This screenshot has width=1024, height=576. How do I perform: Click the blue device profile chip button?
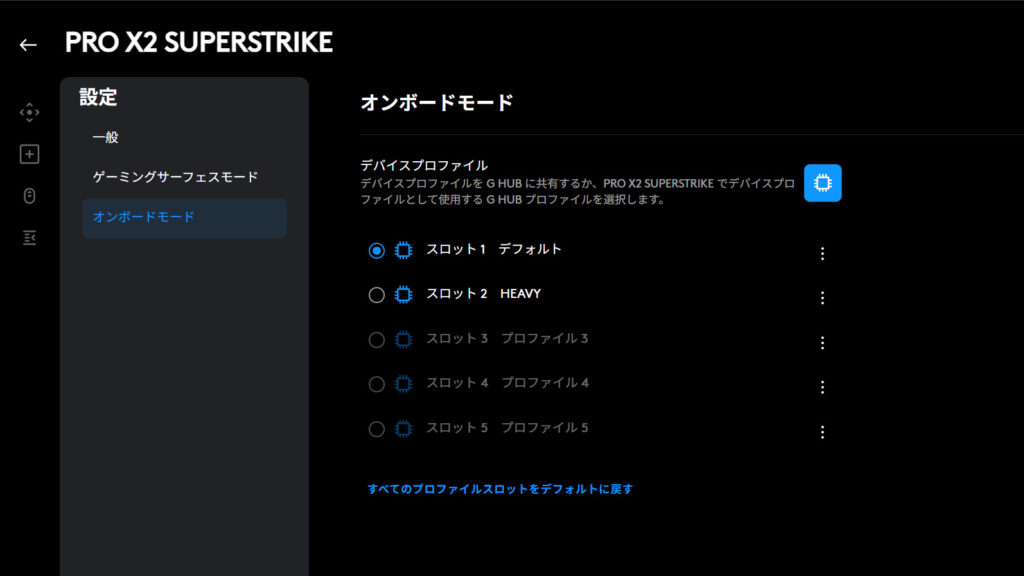822,183
